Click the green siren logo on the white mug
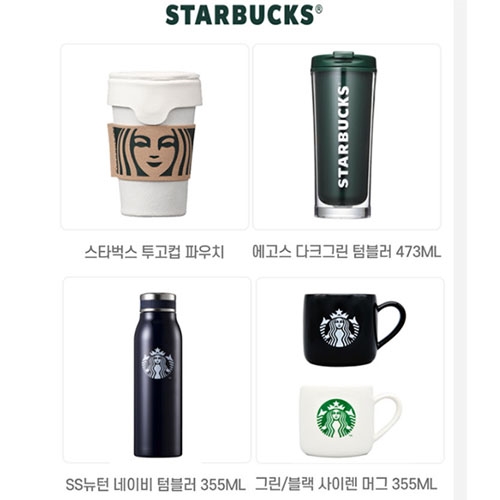Screen dimensions: 500x500 coord(336,419)
